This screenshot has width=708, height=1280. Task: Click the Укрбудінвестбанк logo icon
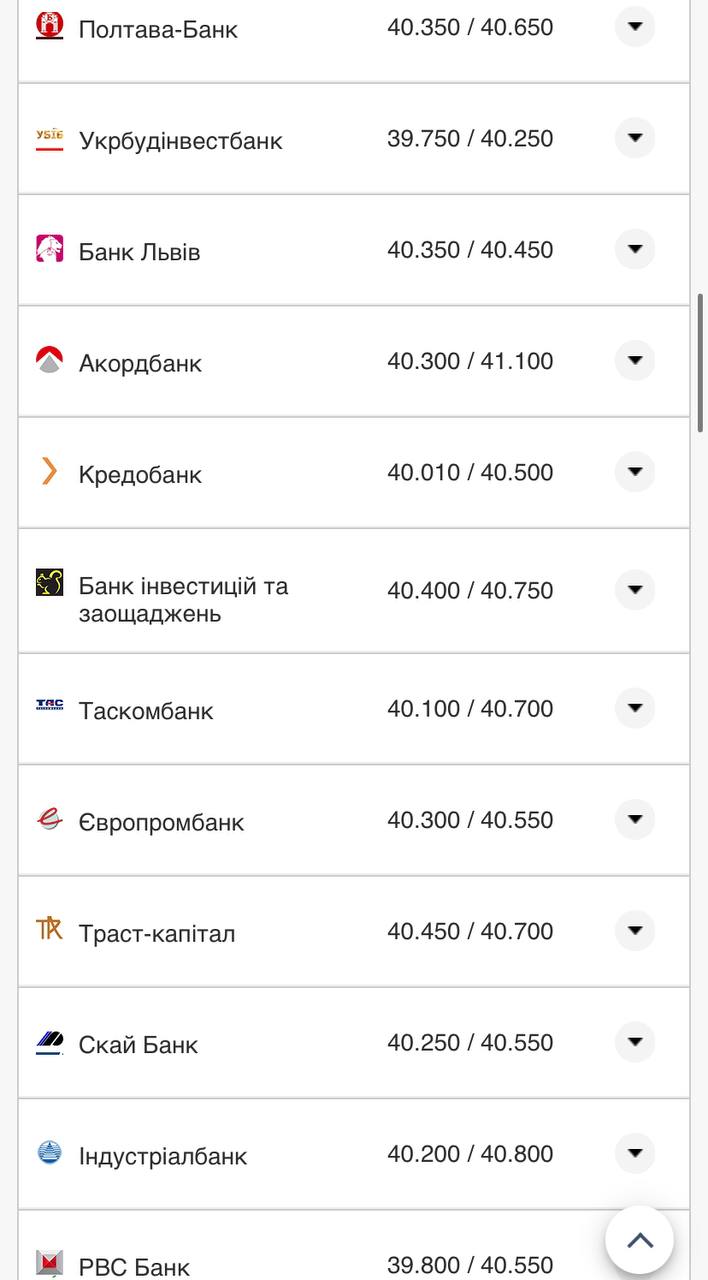(x=49, y=139)
